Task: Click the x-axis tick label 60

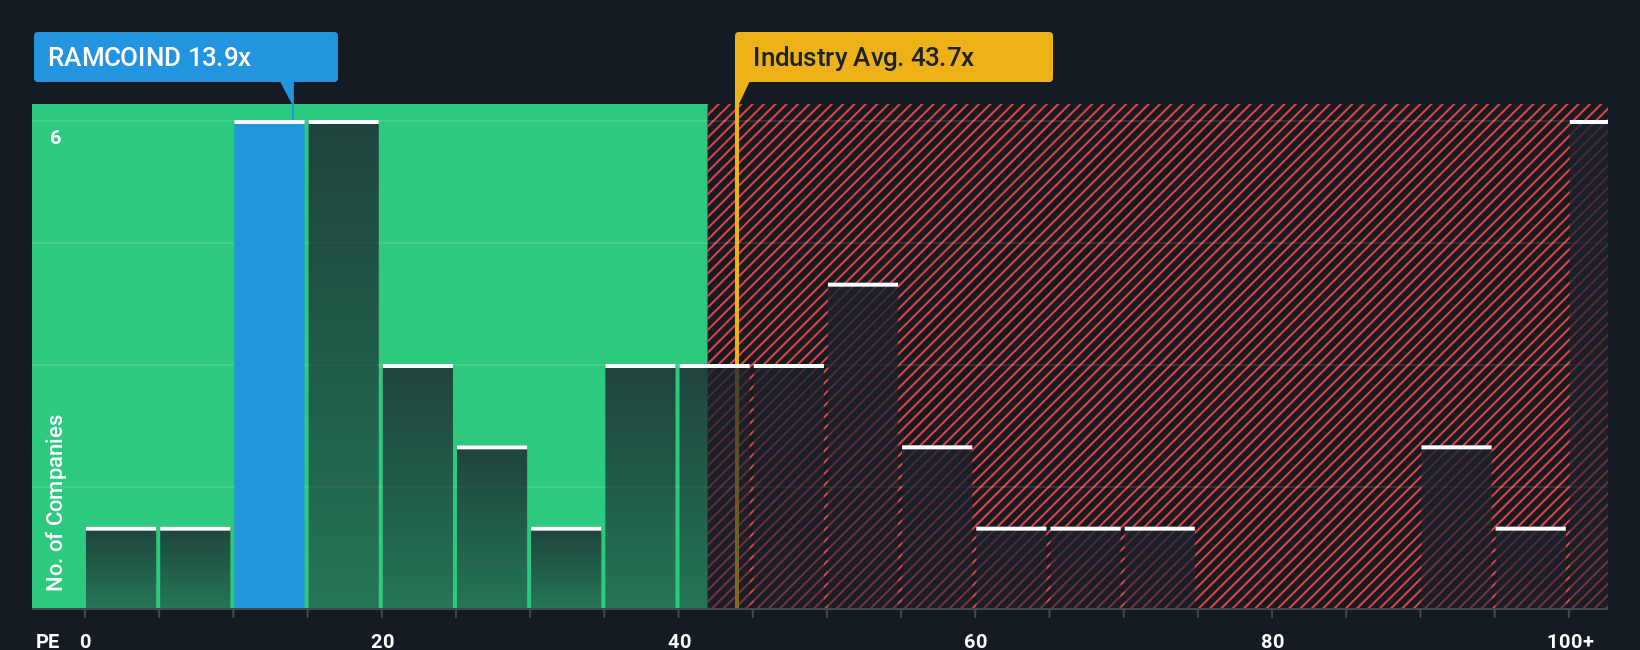Action: click(976, 640)
